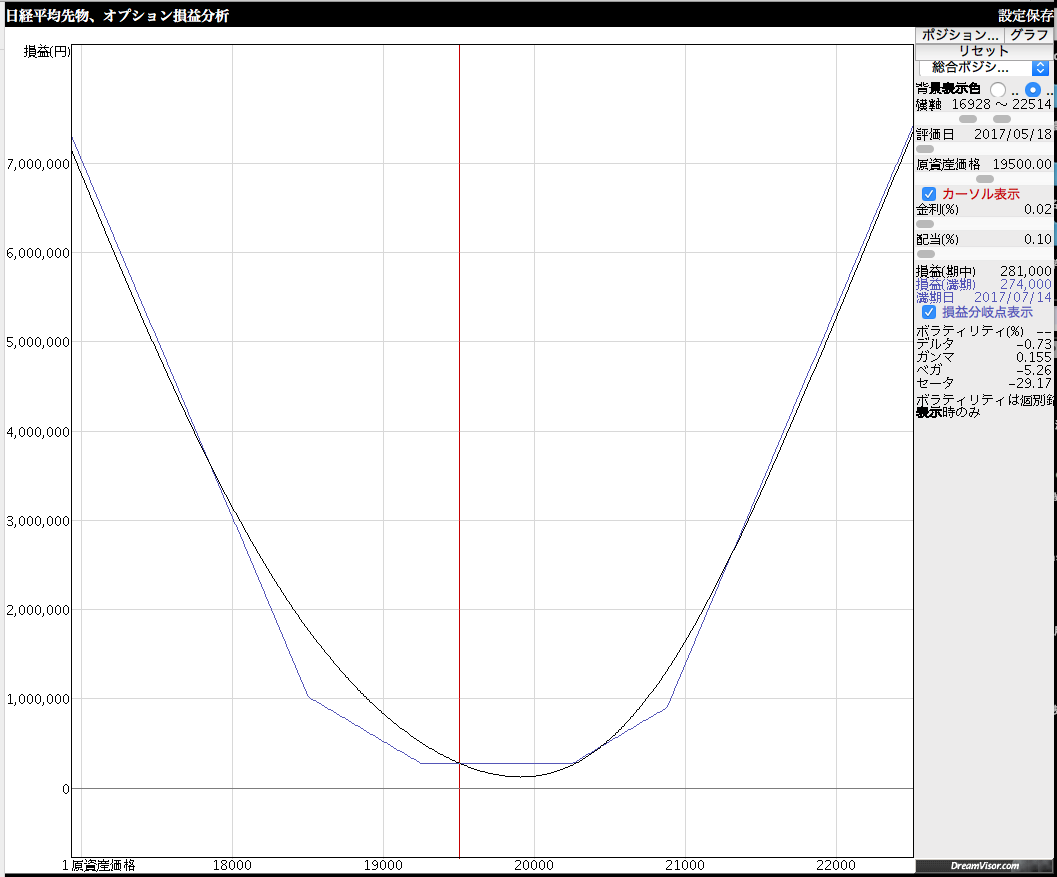Switch to the ポジション tab
The image size is (1057, 877).
point(960,35)
